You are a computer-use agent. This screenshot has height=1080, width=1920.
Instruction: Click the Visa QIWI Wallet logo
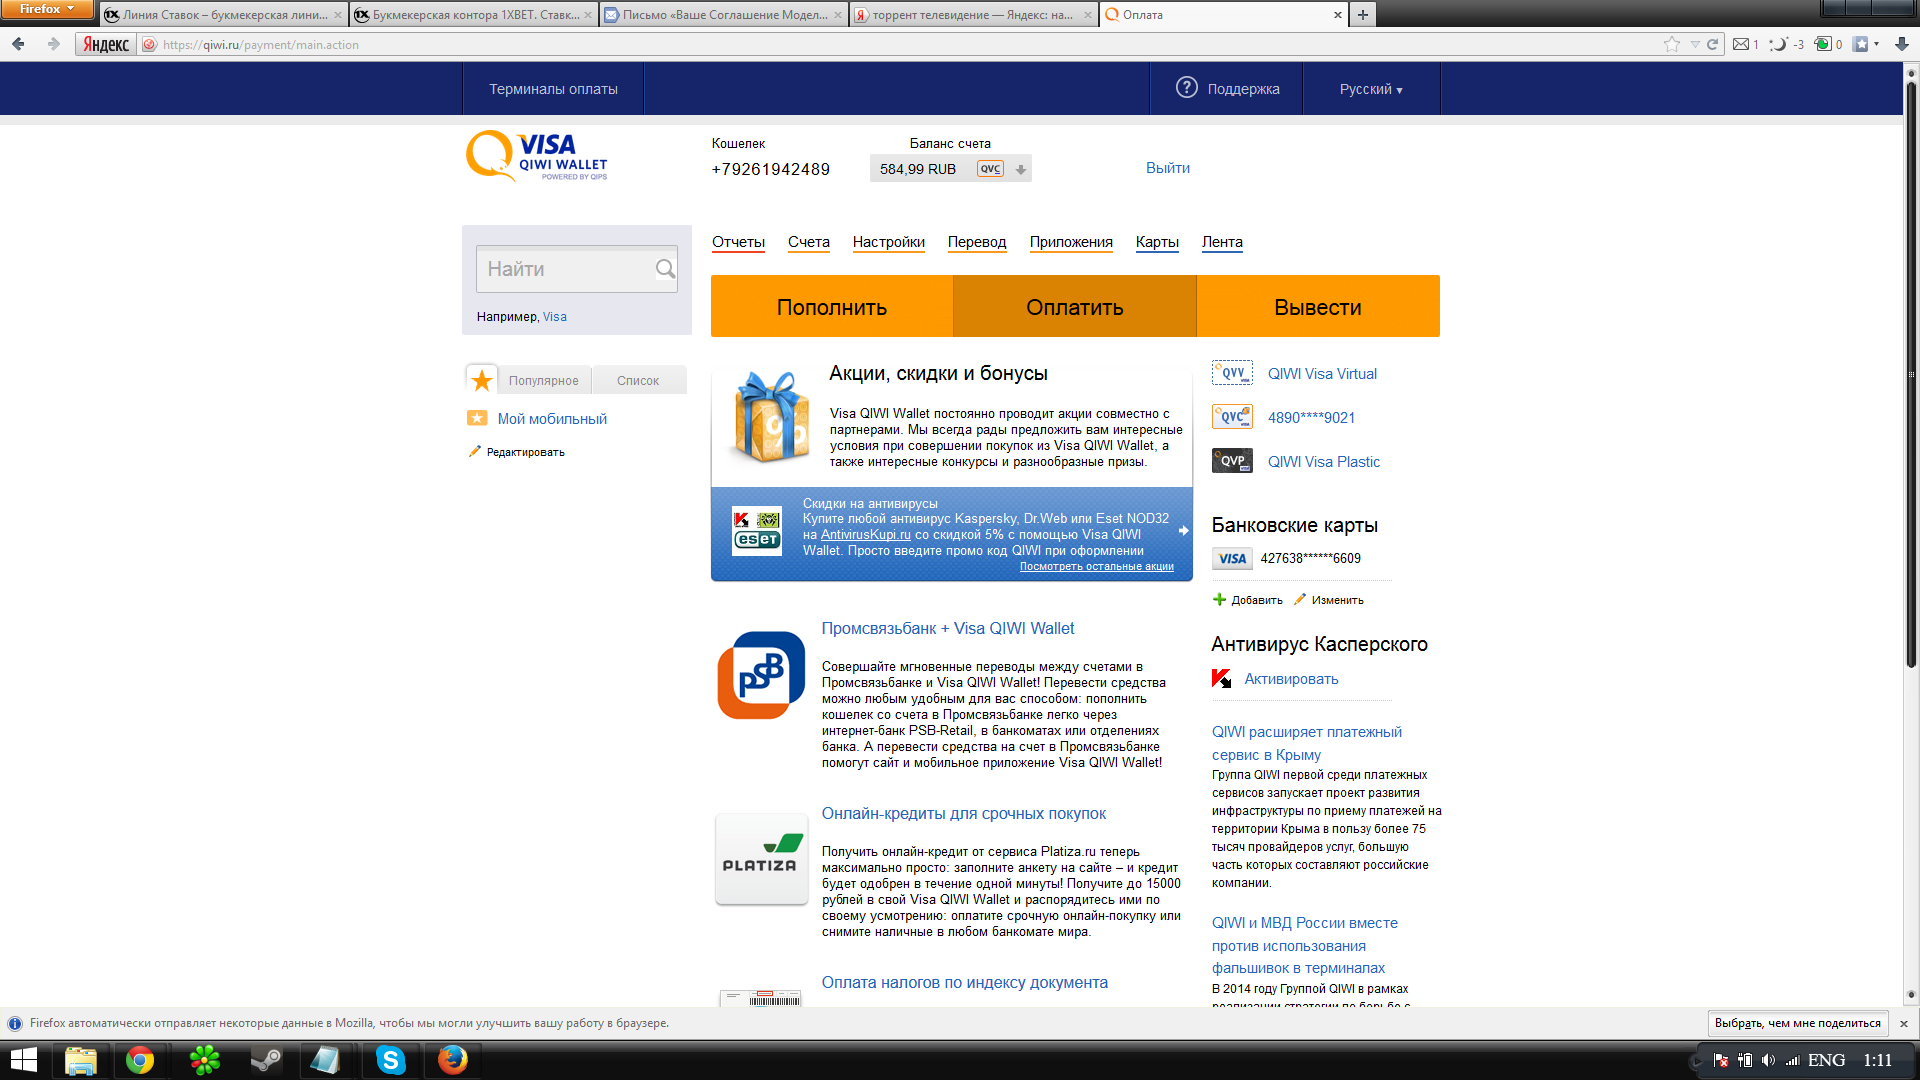coord(536,156)
